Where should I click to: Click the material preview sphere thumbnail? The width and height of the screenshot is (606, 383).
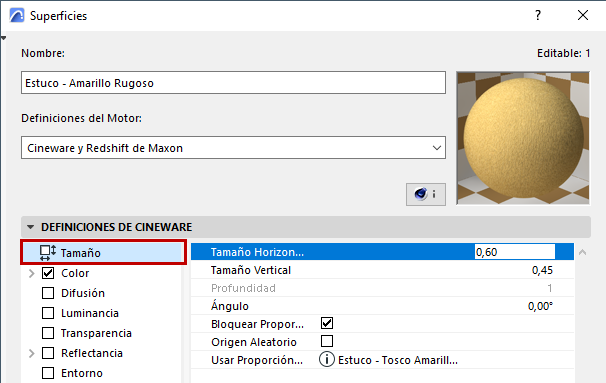[x=523, y=138]
